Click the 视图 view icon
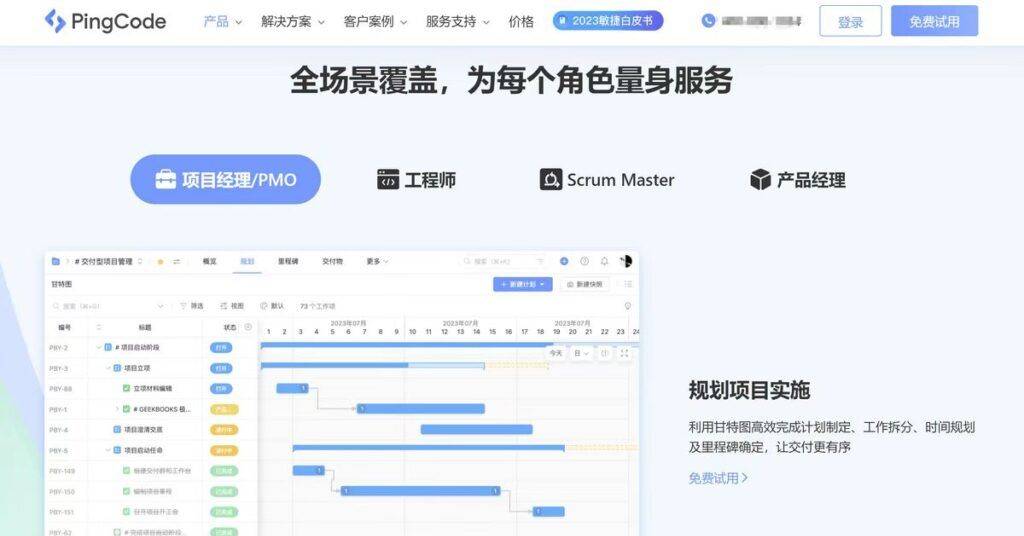The image size is (1024, 536). [223, 306]
